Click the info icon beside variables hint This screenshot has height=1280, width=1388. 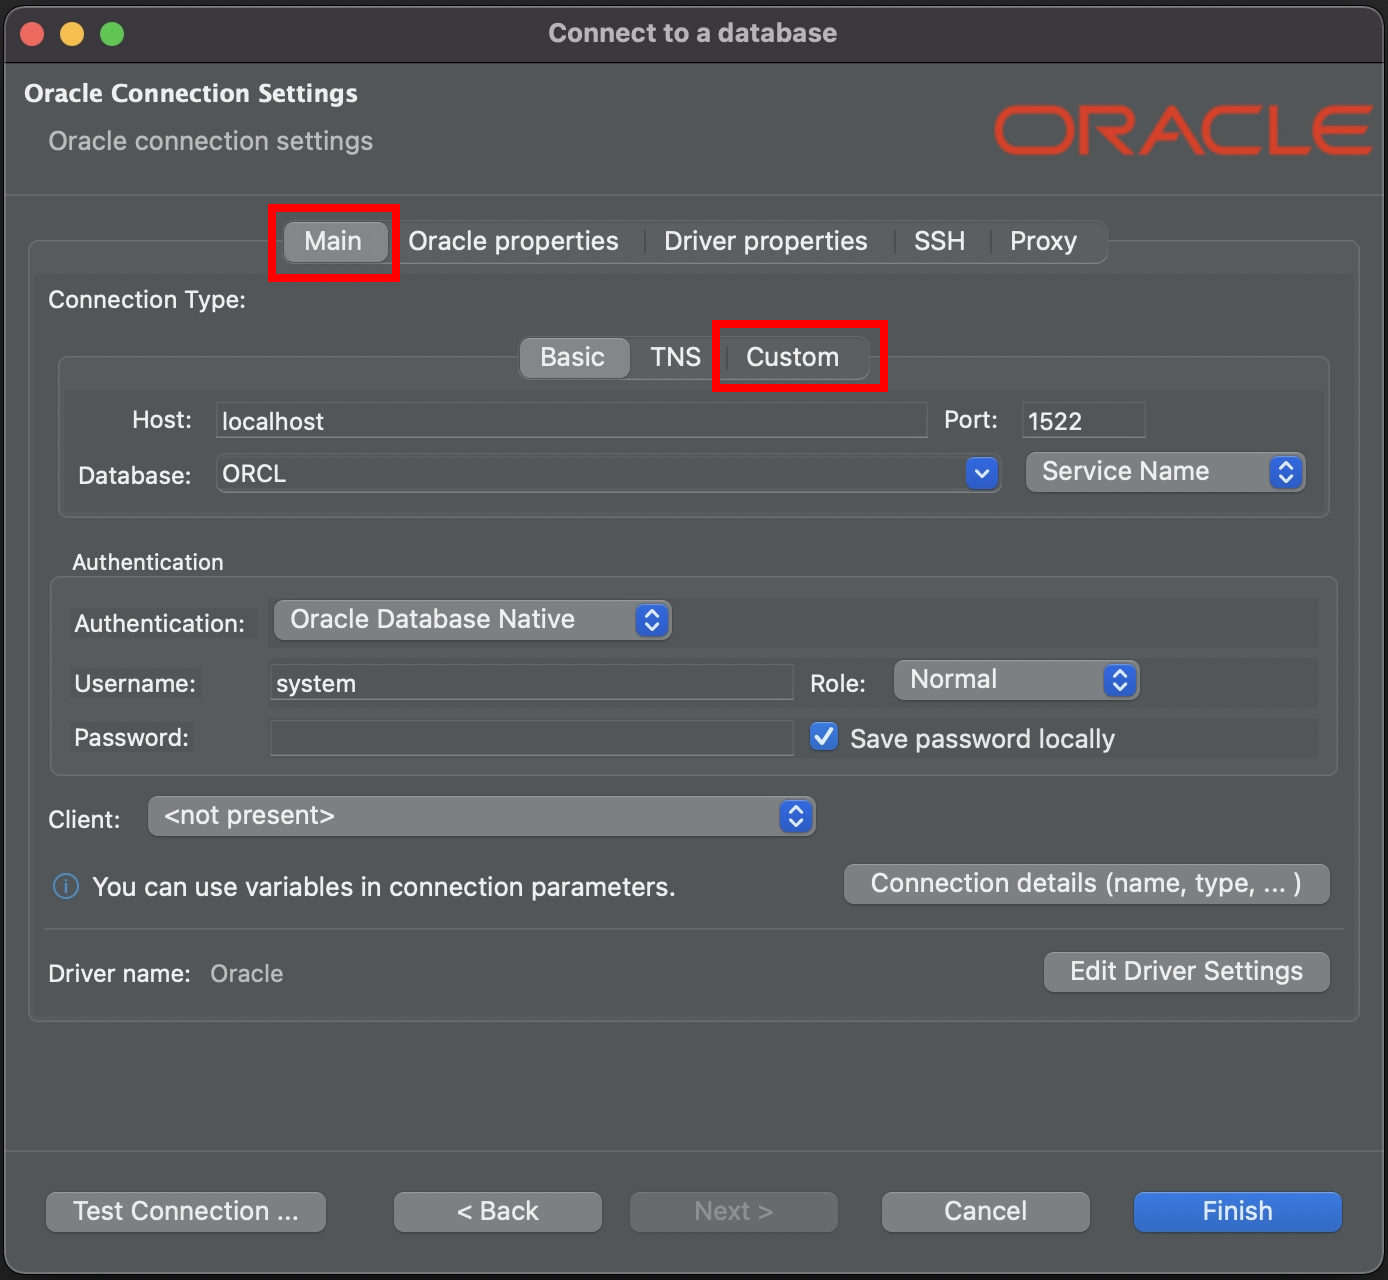66,887
